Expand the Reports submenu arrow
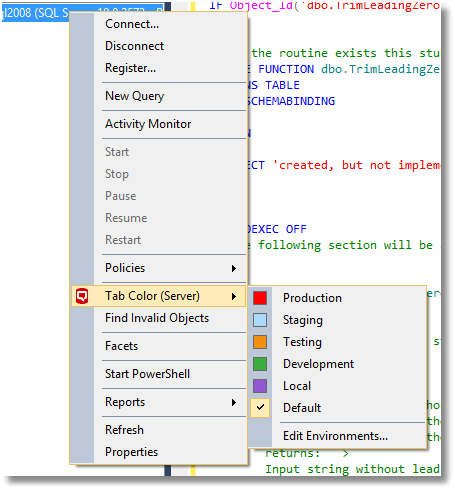 [x=234, y=402]
